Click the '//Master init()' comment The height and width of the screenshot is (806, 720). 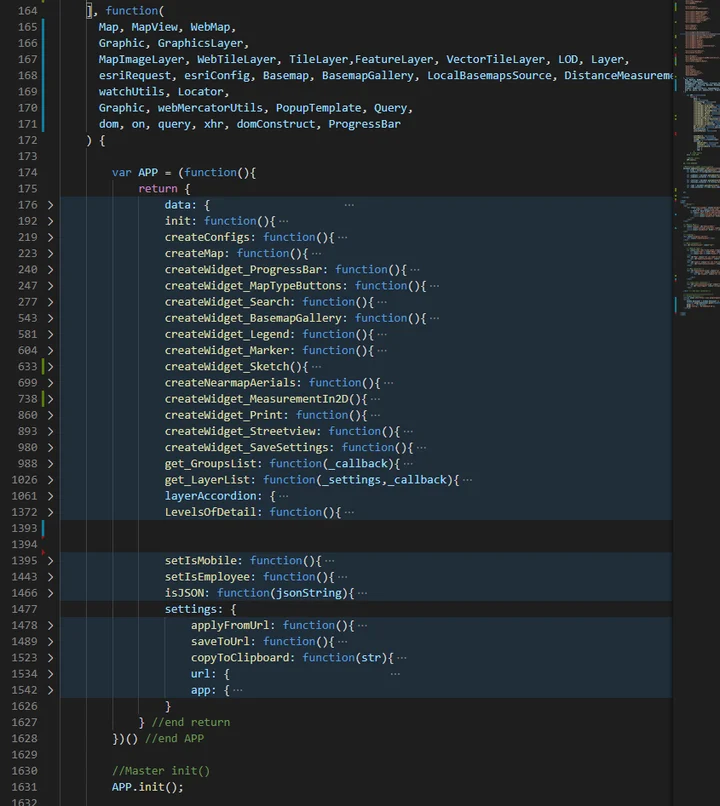pos(161,771)
